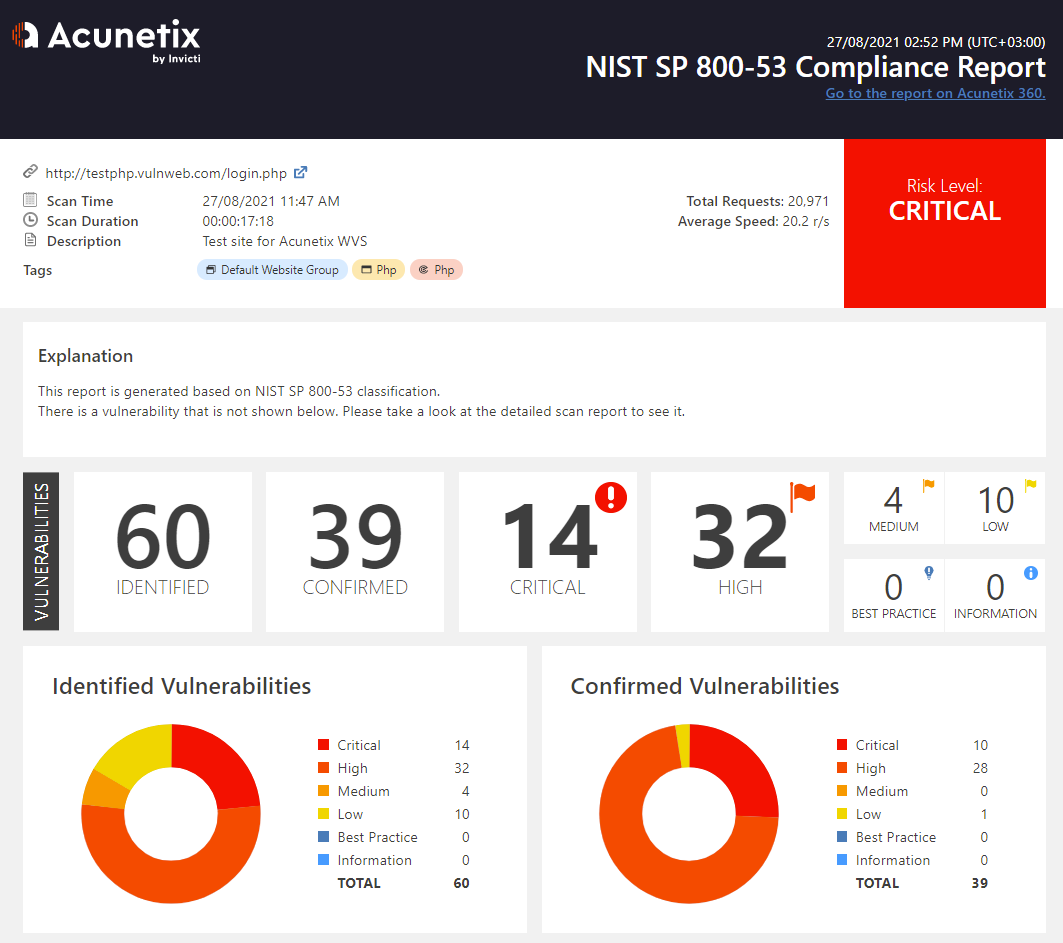The image size is (1063, 943).
Task: Click the High count 28 in the Confirmed legend
Action: click(x=980, y=768)
